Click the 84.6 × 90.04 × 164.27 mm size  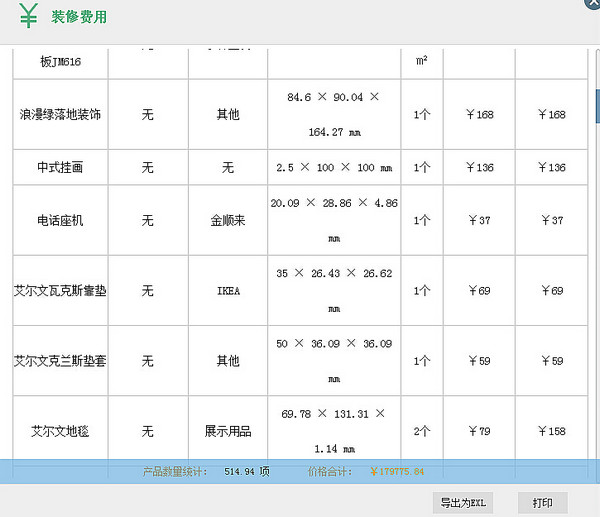[334, 114]
